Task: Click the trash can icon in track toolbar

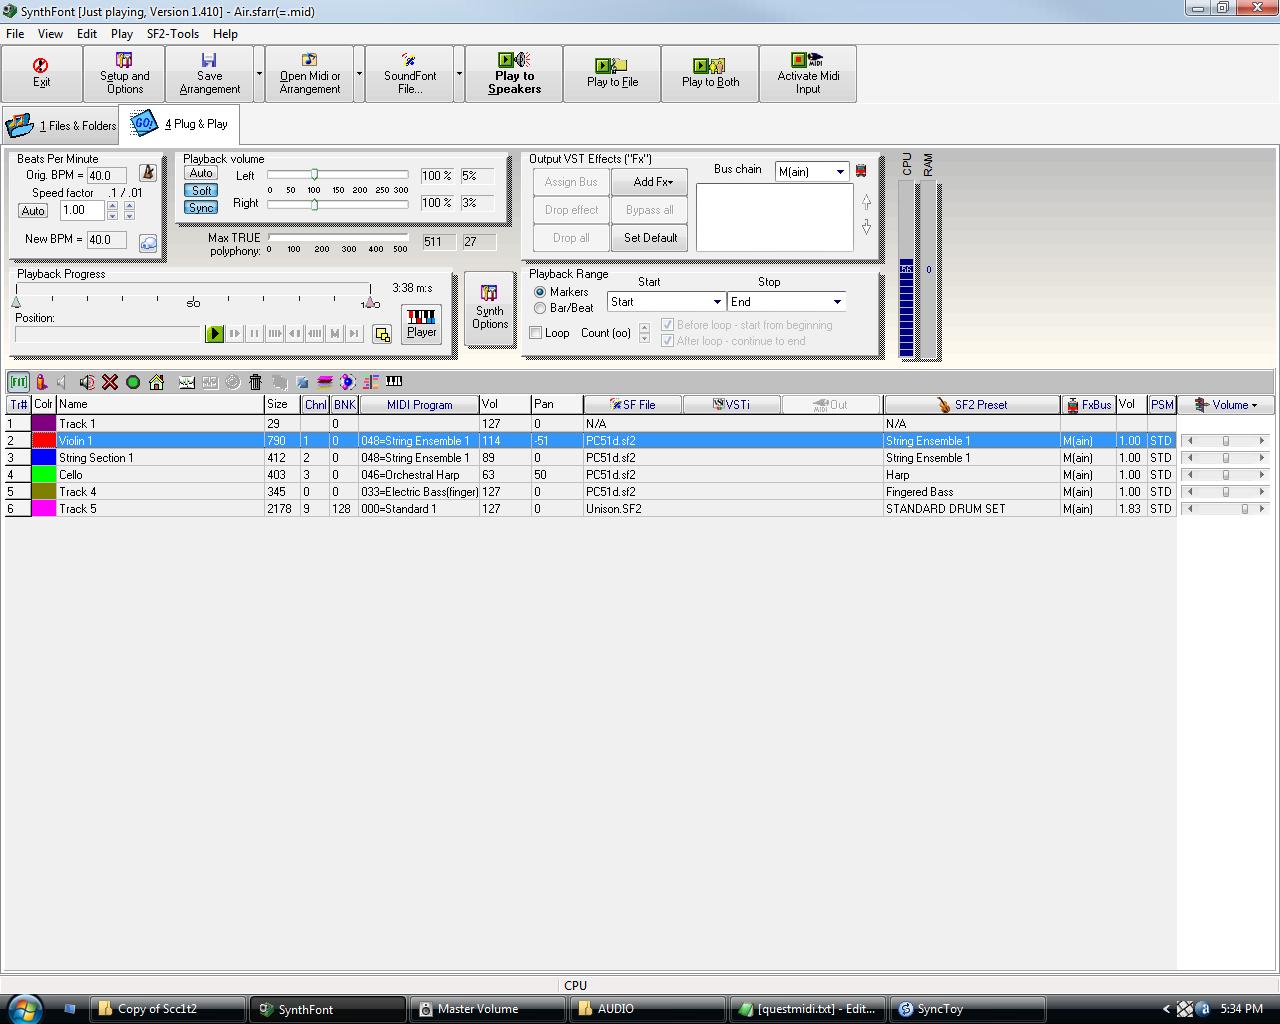Action: pos(255,382)
